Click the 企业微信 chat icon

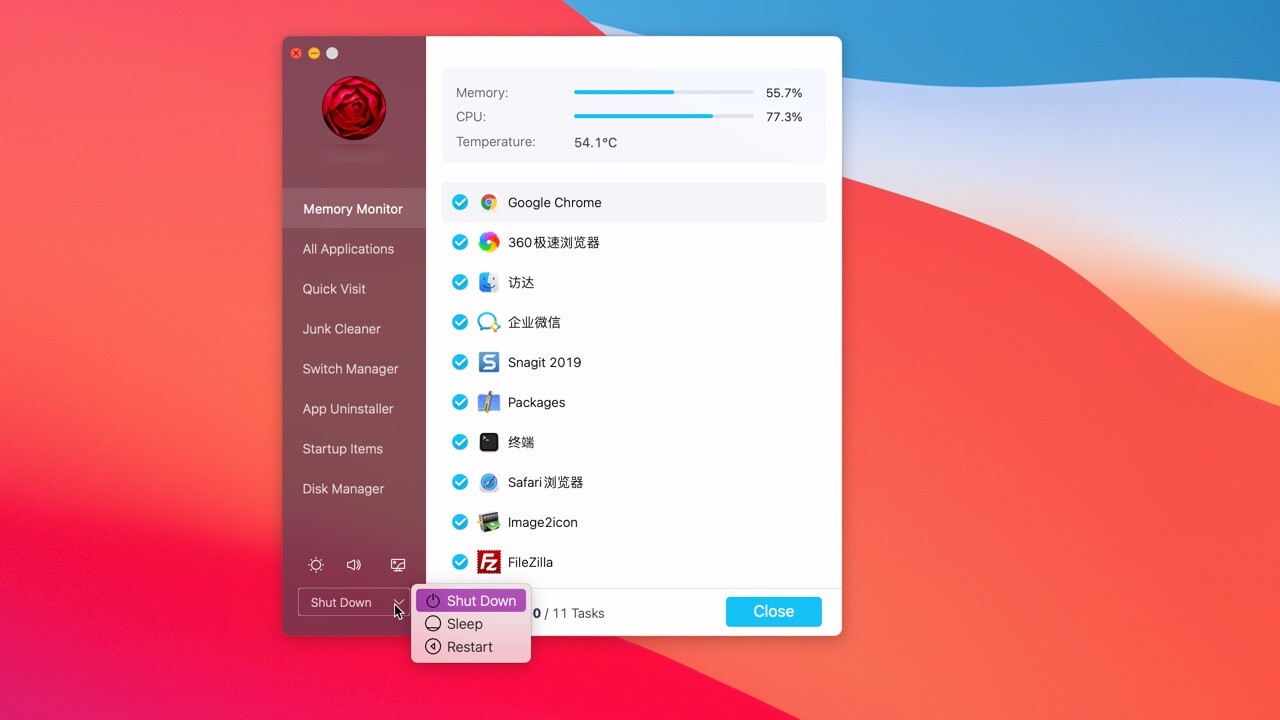(489, 322)
